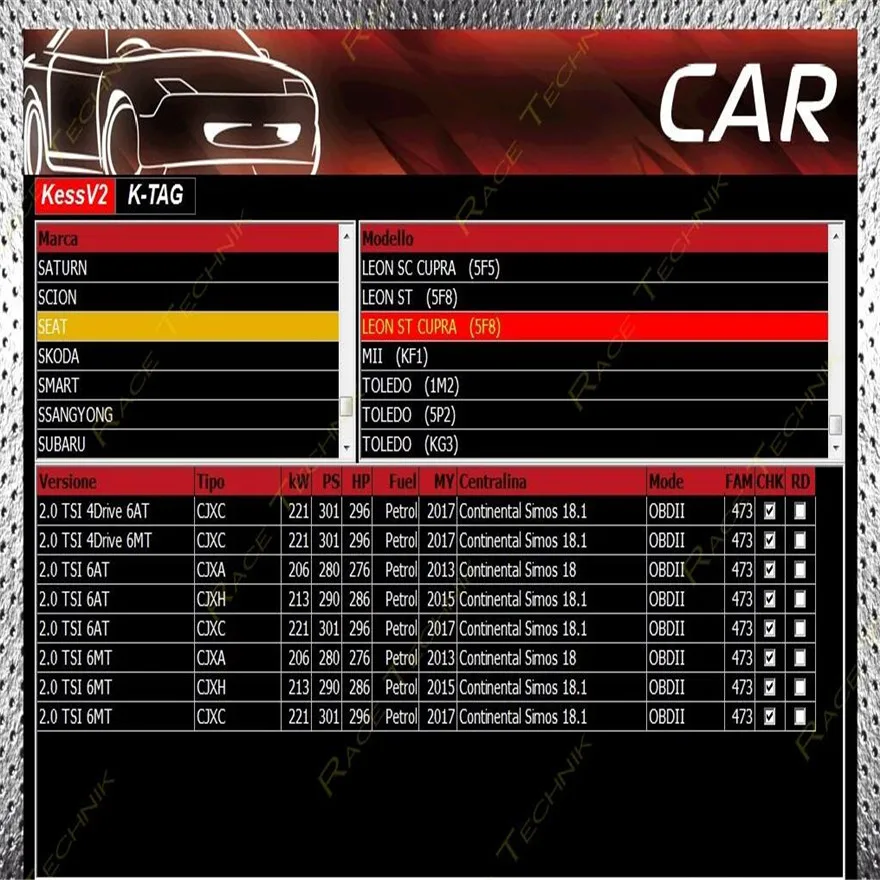Select MII (KF1) model

point(594,356)
